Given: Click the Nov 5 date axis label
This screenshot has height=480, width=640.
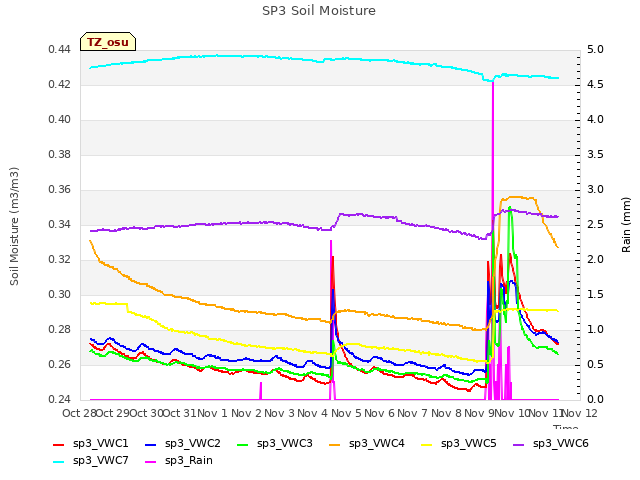Looking at the screenshot, I should [347, 414].
